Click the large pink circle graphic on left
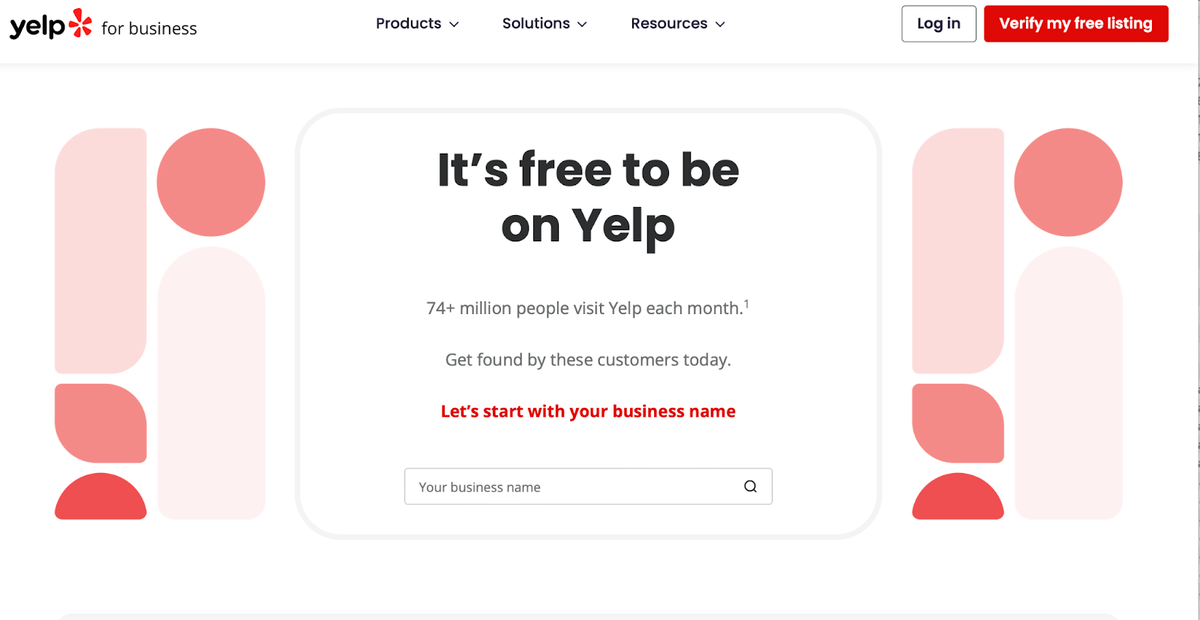The width and height of the screenshot is (1200, 620). (210, 181)
